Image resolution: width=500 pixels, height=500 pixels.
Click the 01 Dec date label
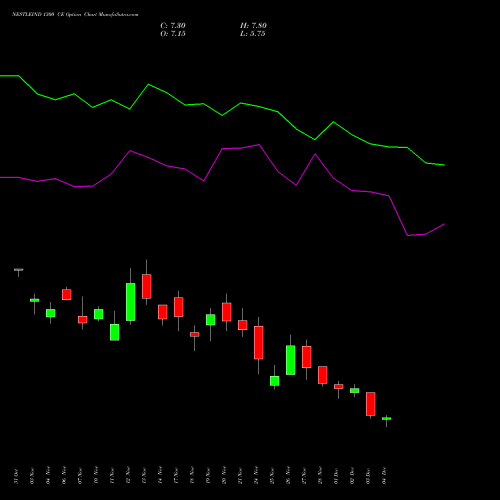click(336, 476)
